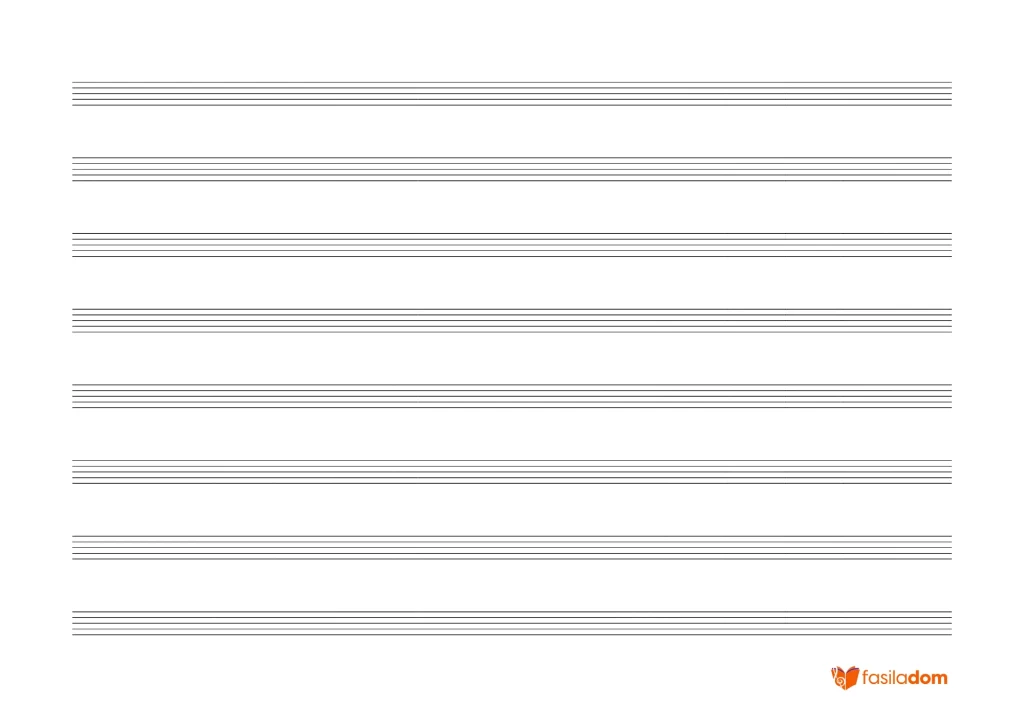The height and width of the screenshot is (724, 1024).
Task: Click the fasiladom wordmark text
Action: (x=904, y=678)
